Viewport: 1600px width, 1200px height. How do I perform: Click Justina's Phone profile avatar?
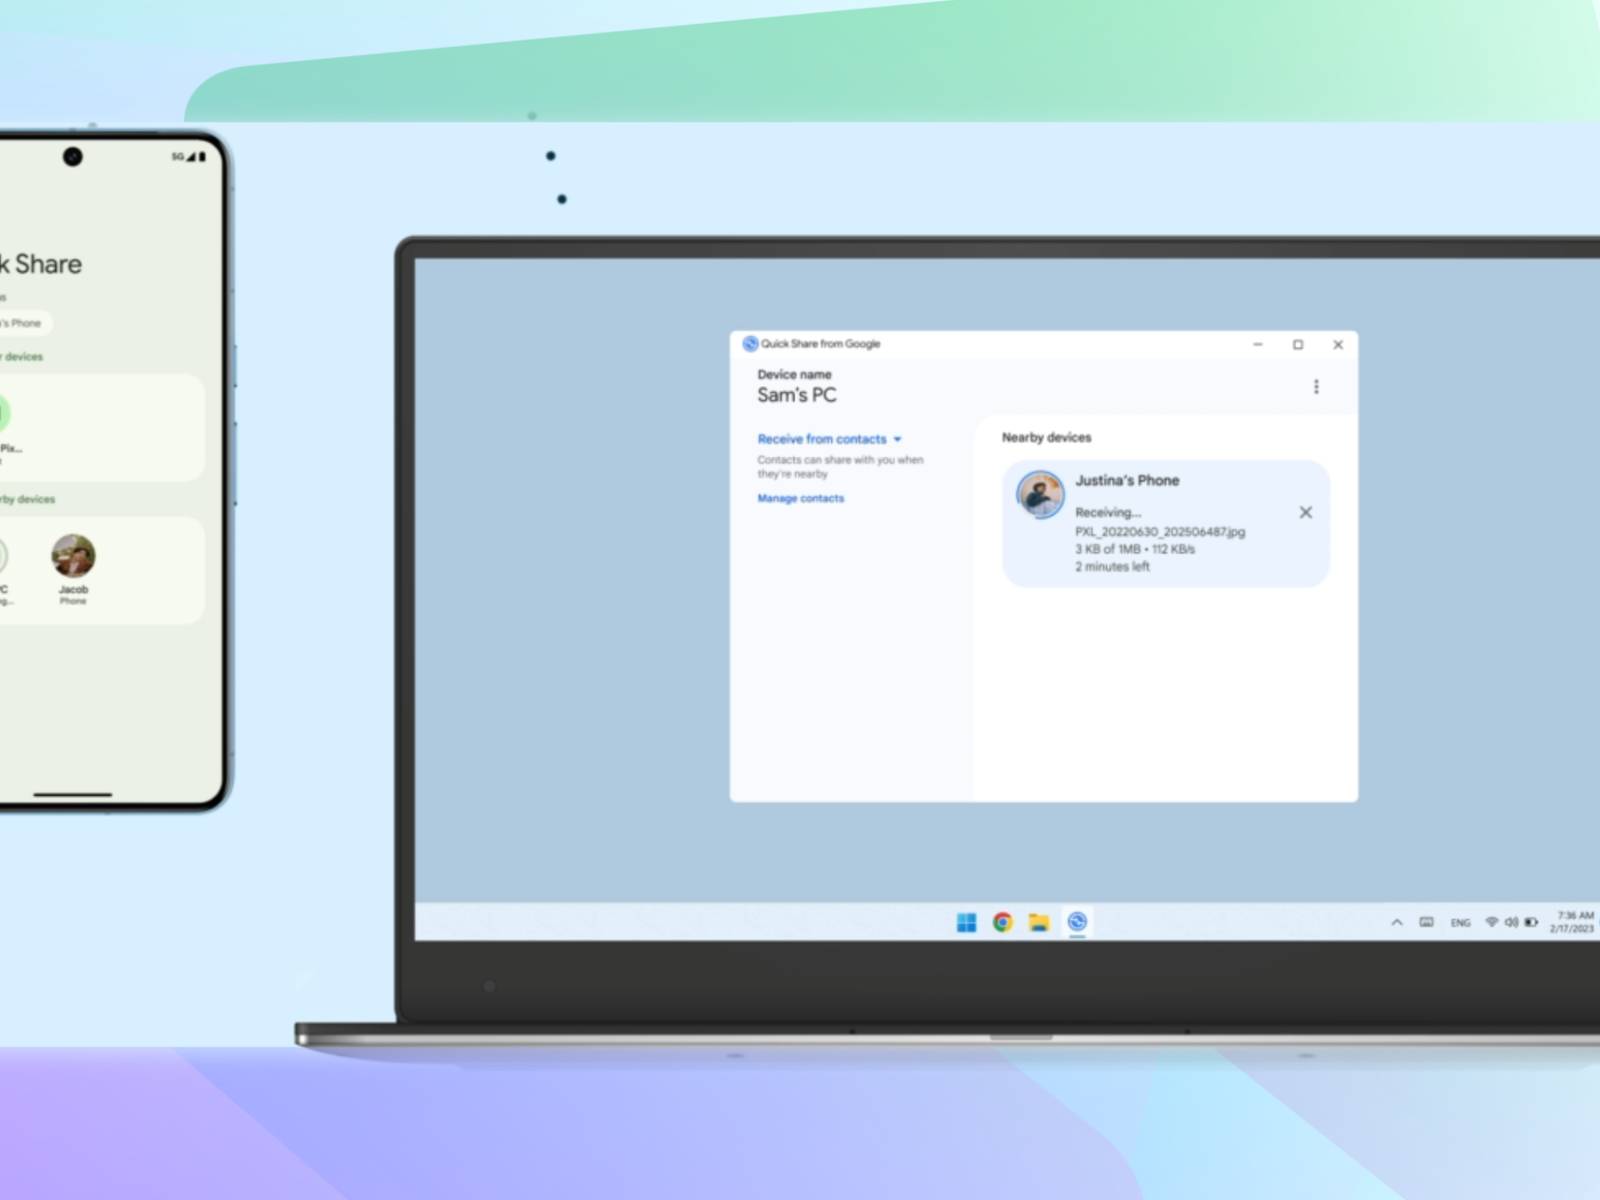coord(1040,494)
